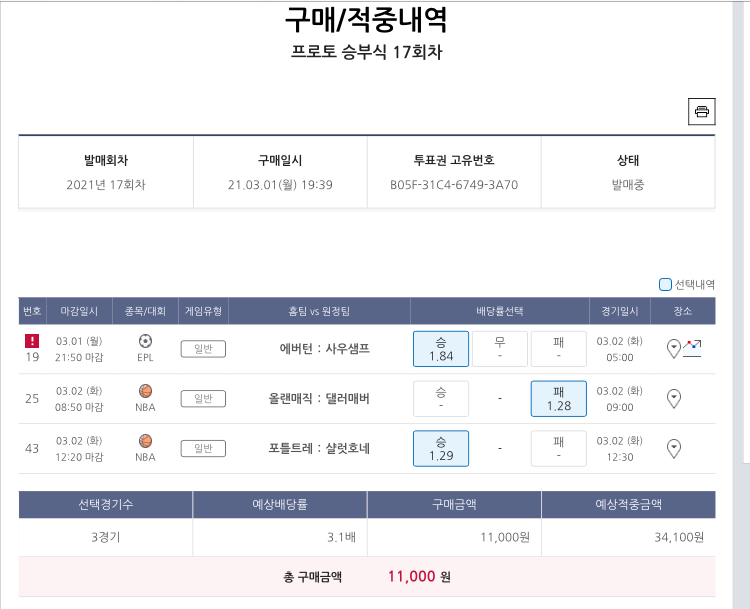Viewport: 750px width, 609px height.
Task: Click the soccer ball EPL icon
Action: coord(145,341)
